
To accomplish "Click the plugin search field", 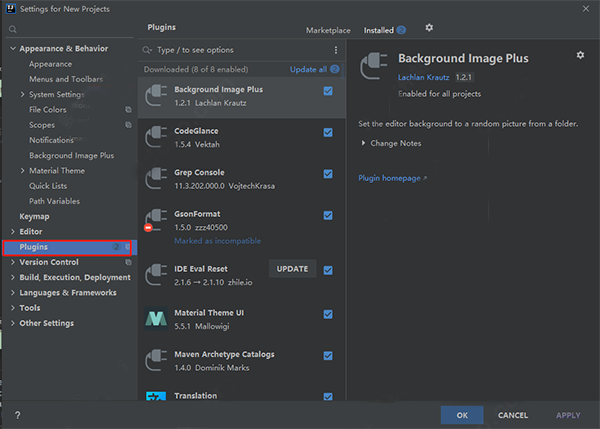I will click(240, 50).
